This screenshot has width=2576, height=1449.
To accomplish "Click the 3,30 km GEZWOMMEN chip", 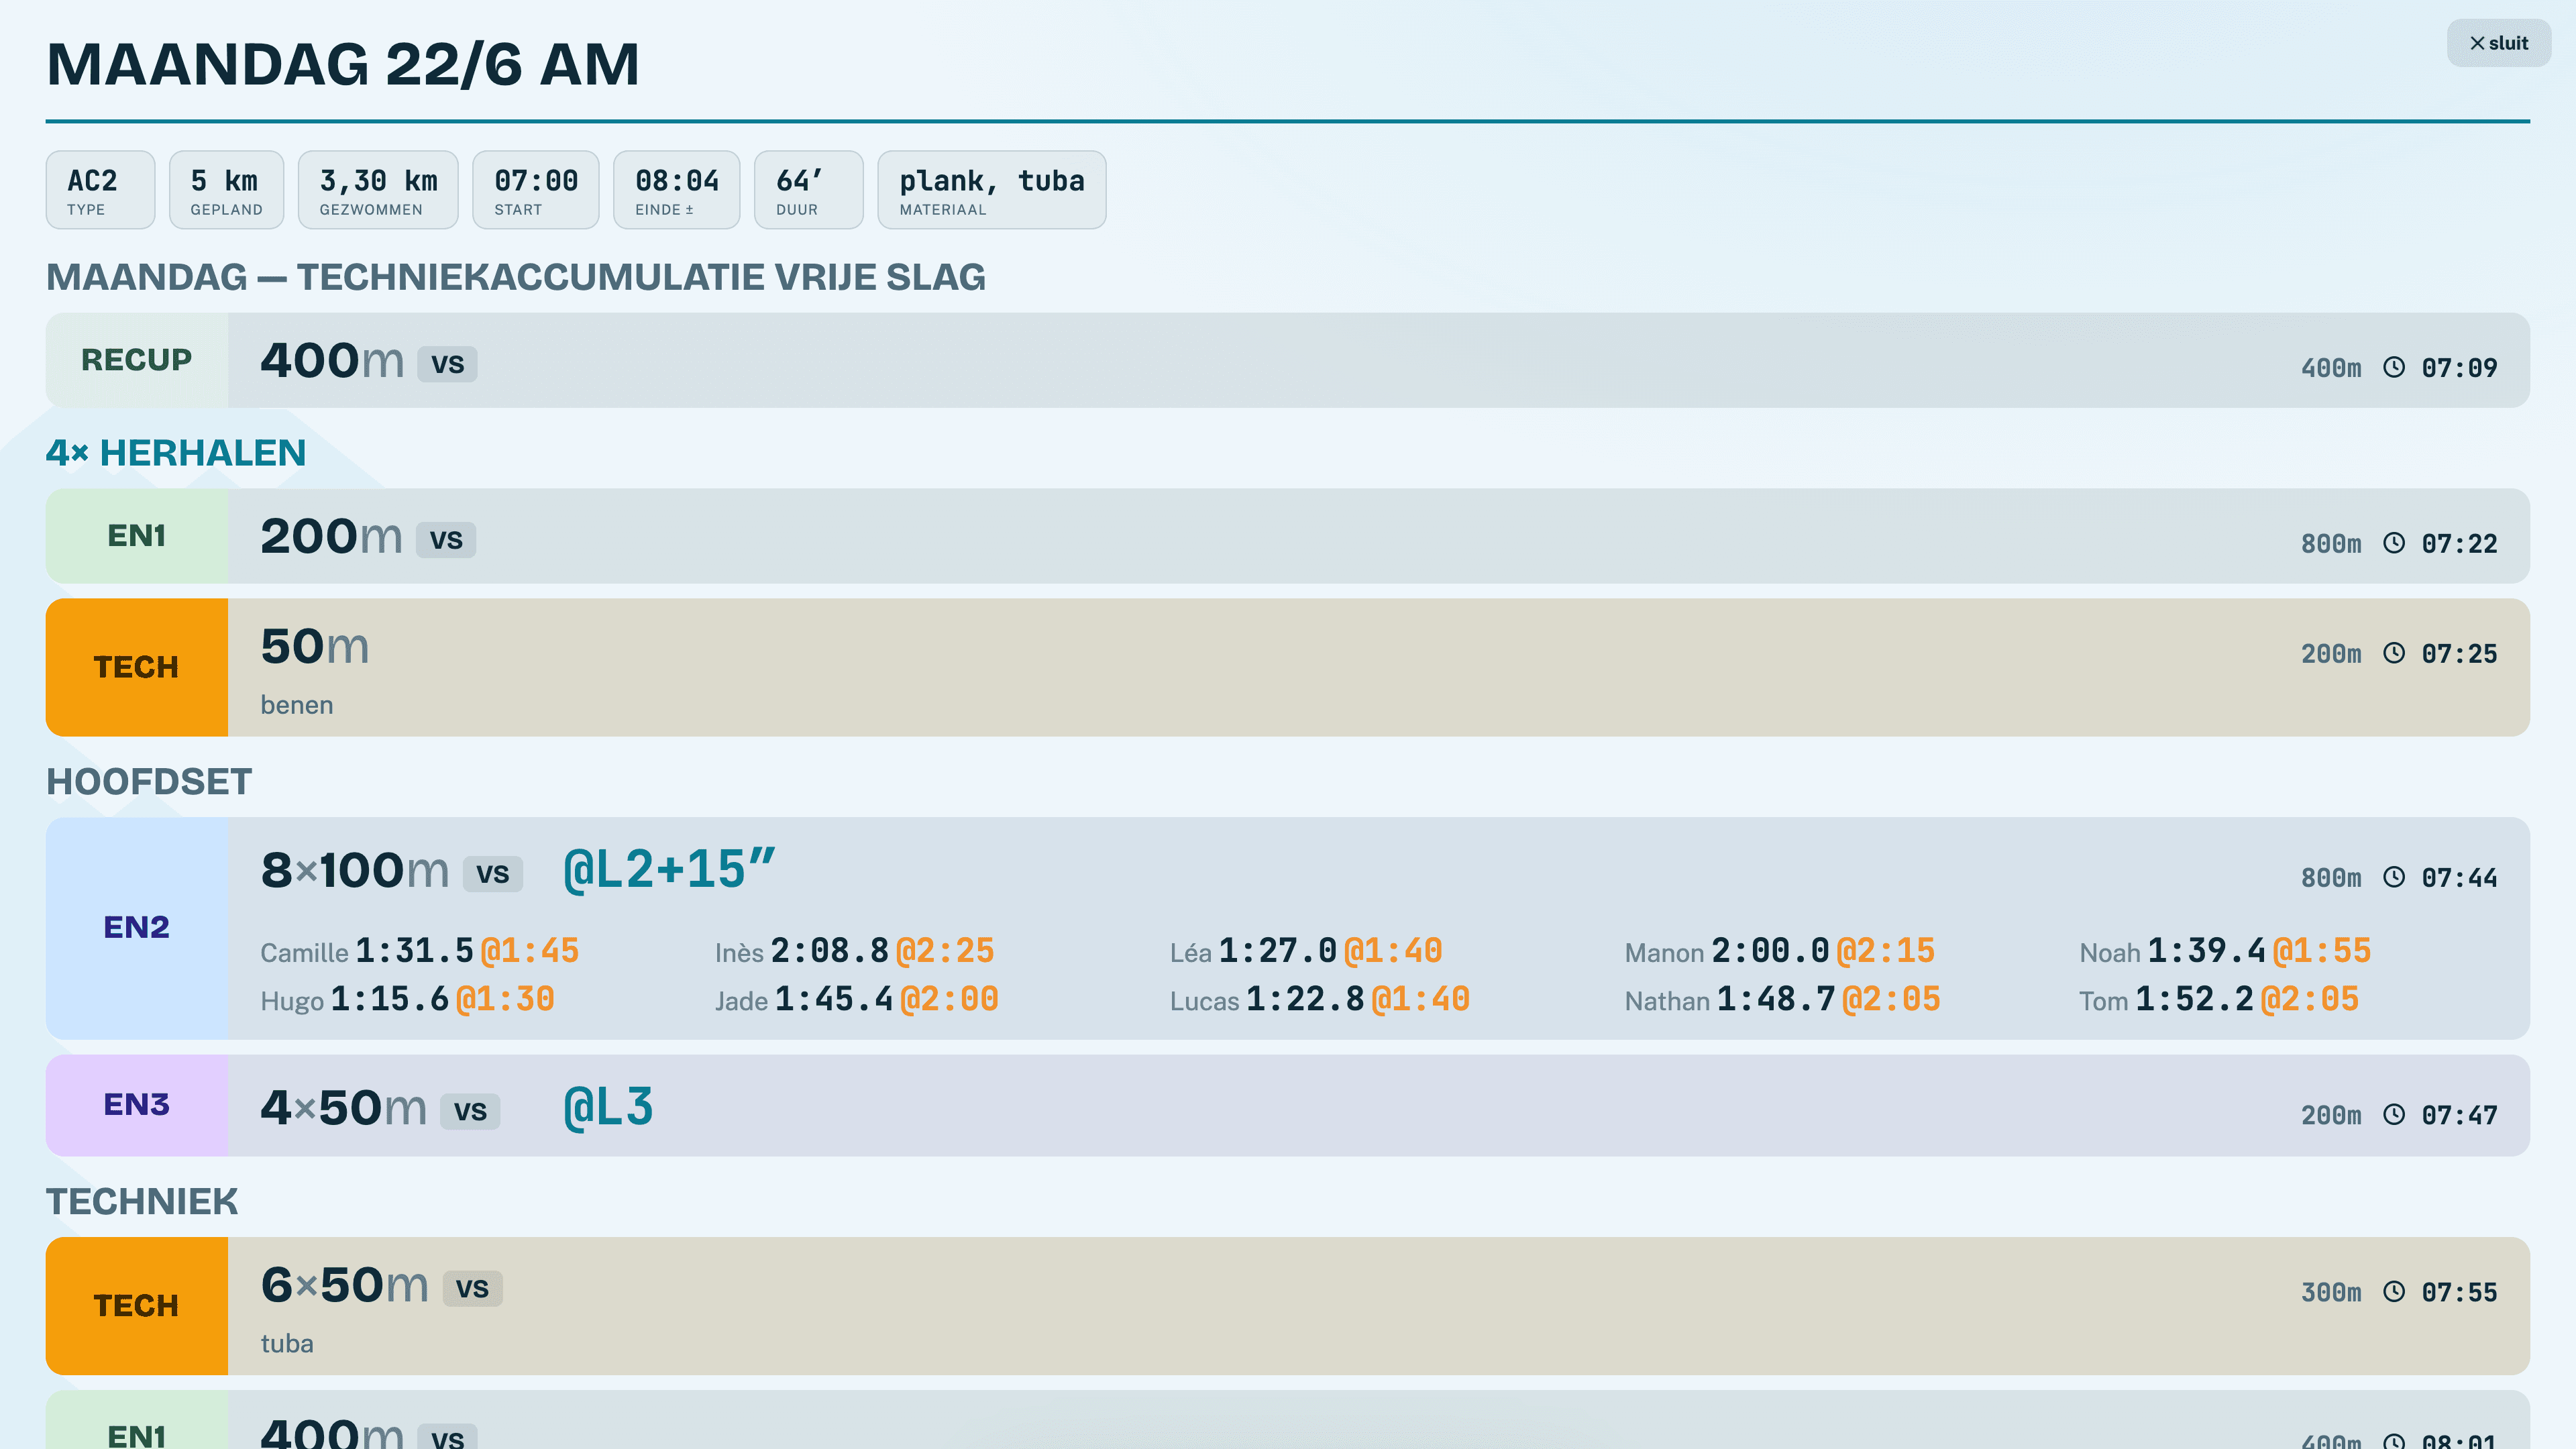I will pos(378,190).
